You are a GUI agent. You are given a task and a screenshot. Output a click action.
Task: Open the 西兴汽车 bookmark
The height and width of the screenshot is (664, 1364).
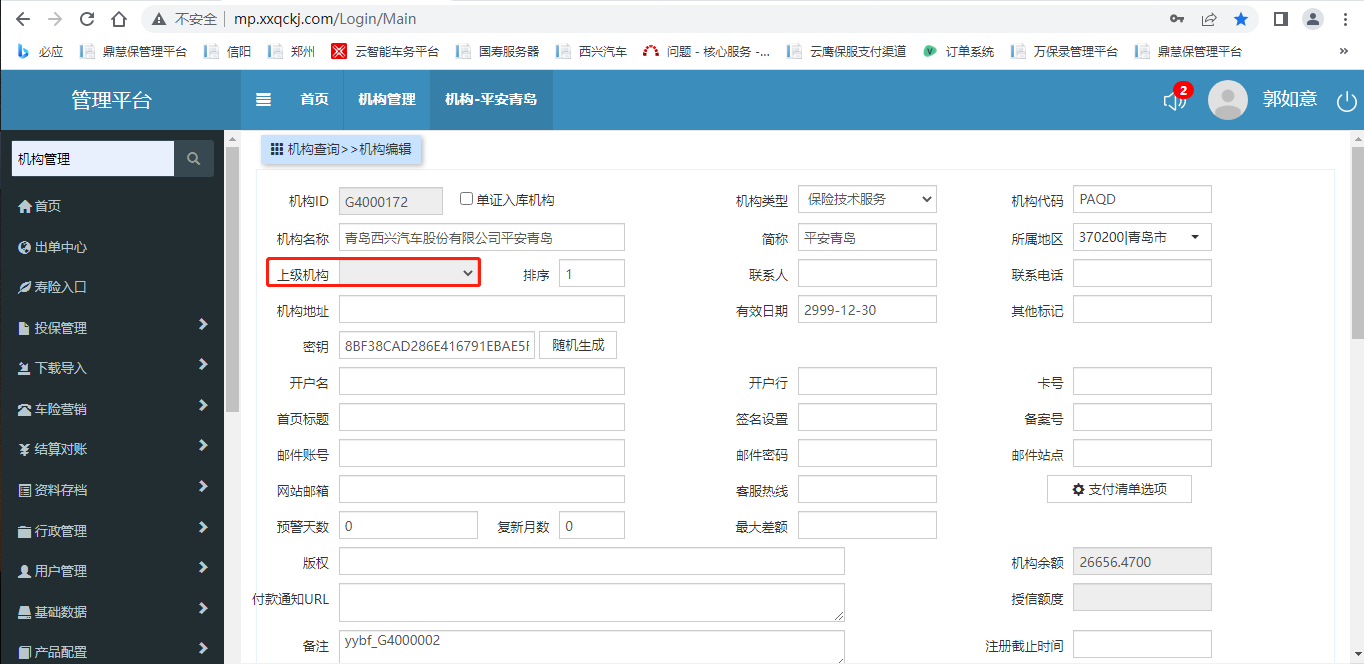point(591,51)
